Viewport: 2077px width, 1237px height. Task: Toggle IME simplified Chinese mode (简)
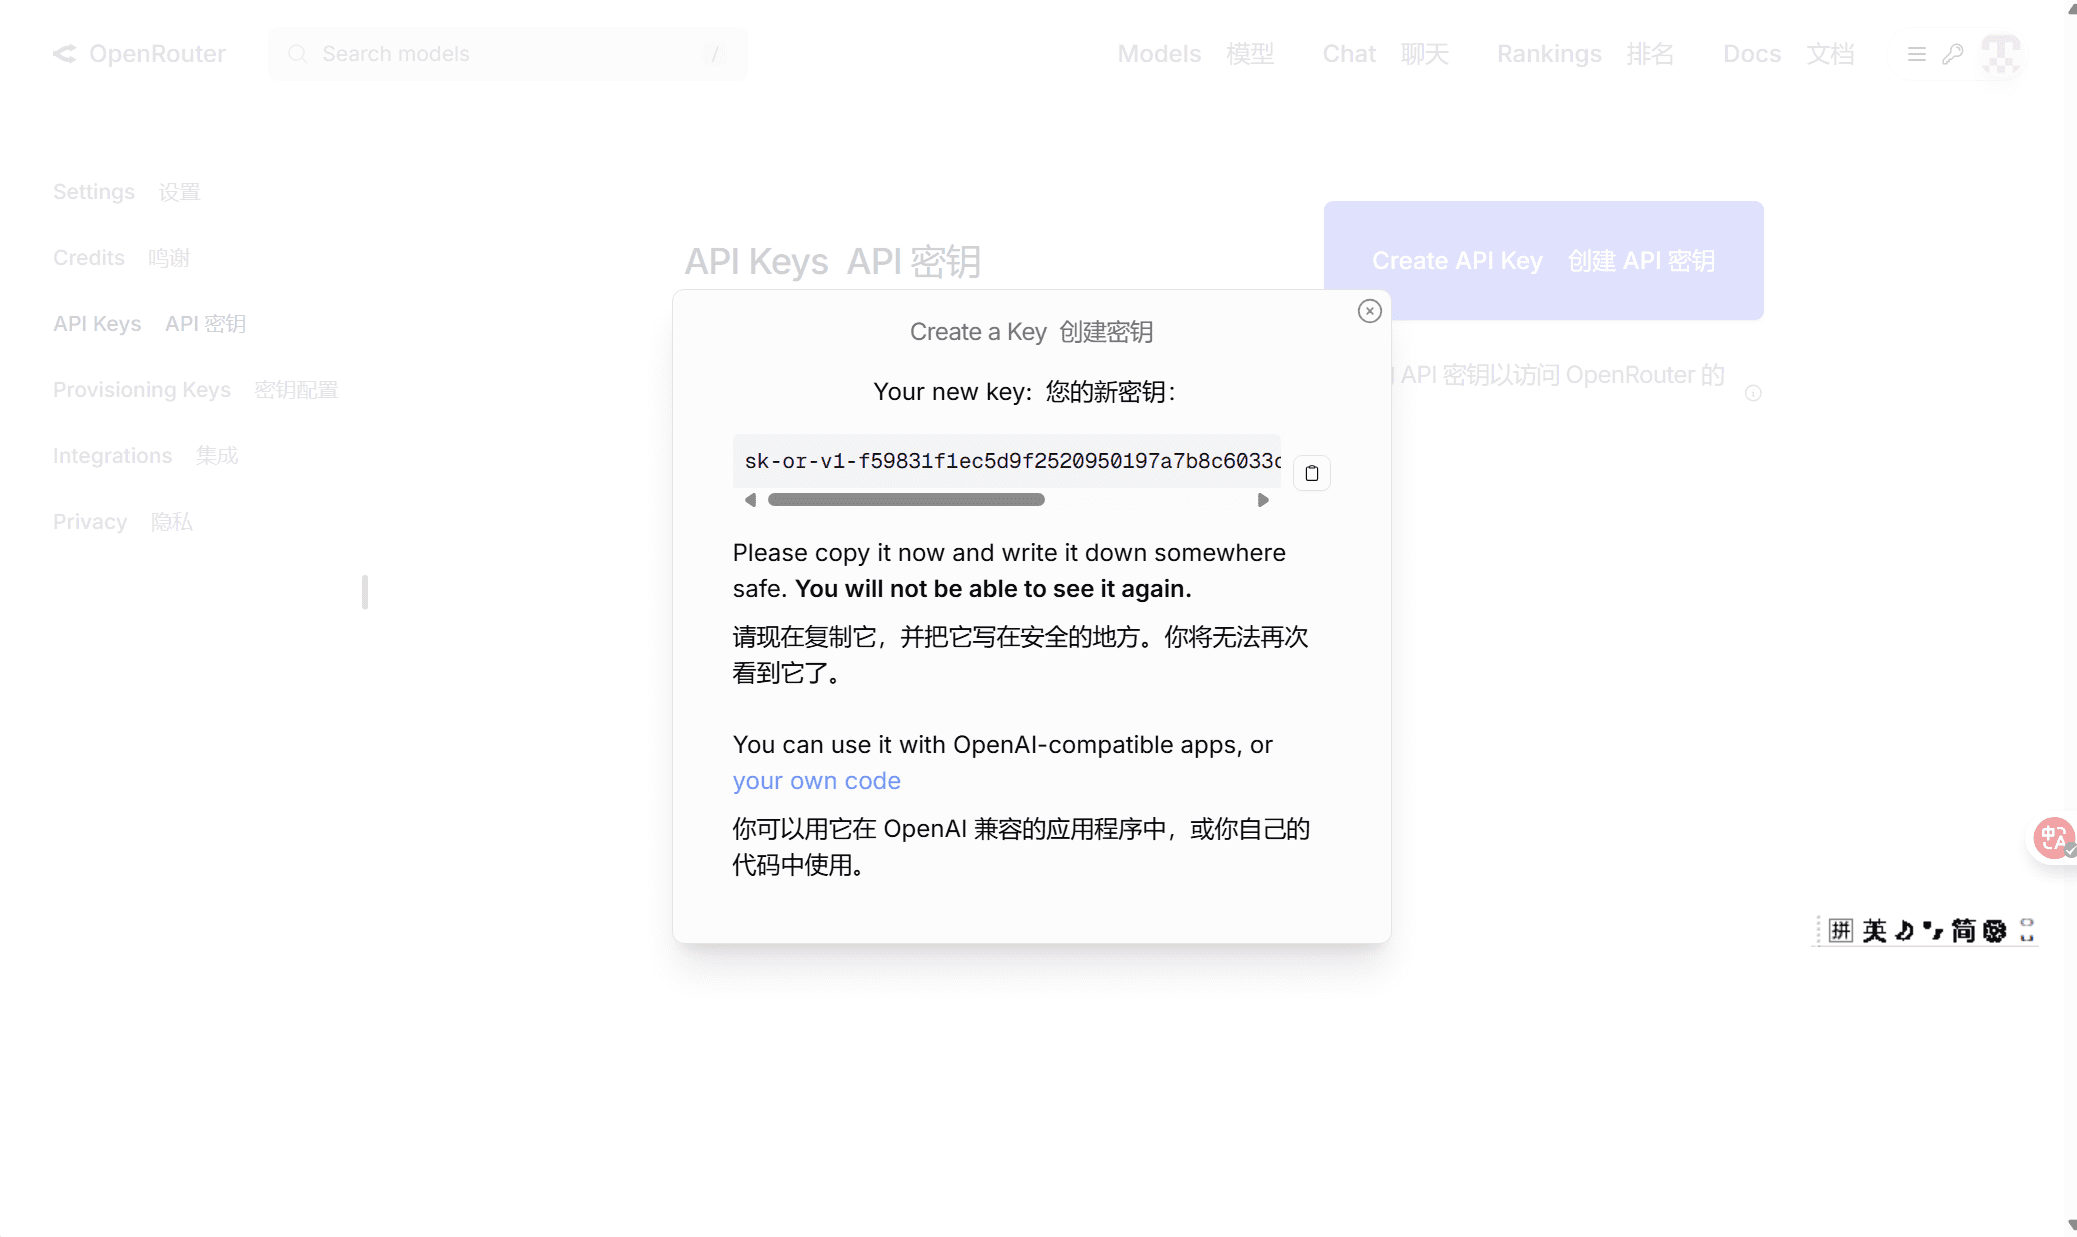pyautogui.click(x=1963, y=931)
